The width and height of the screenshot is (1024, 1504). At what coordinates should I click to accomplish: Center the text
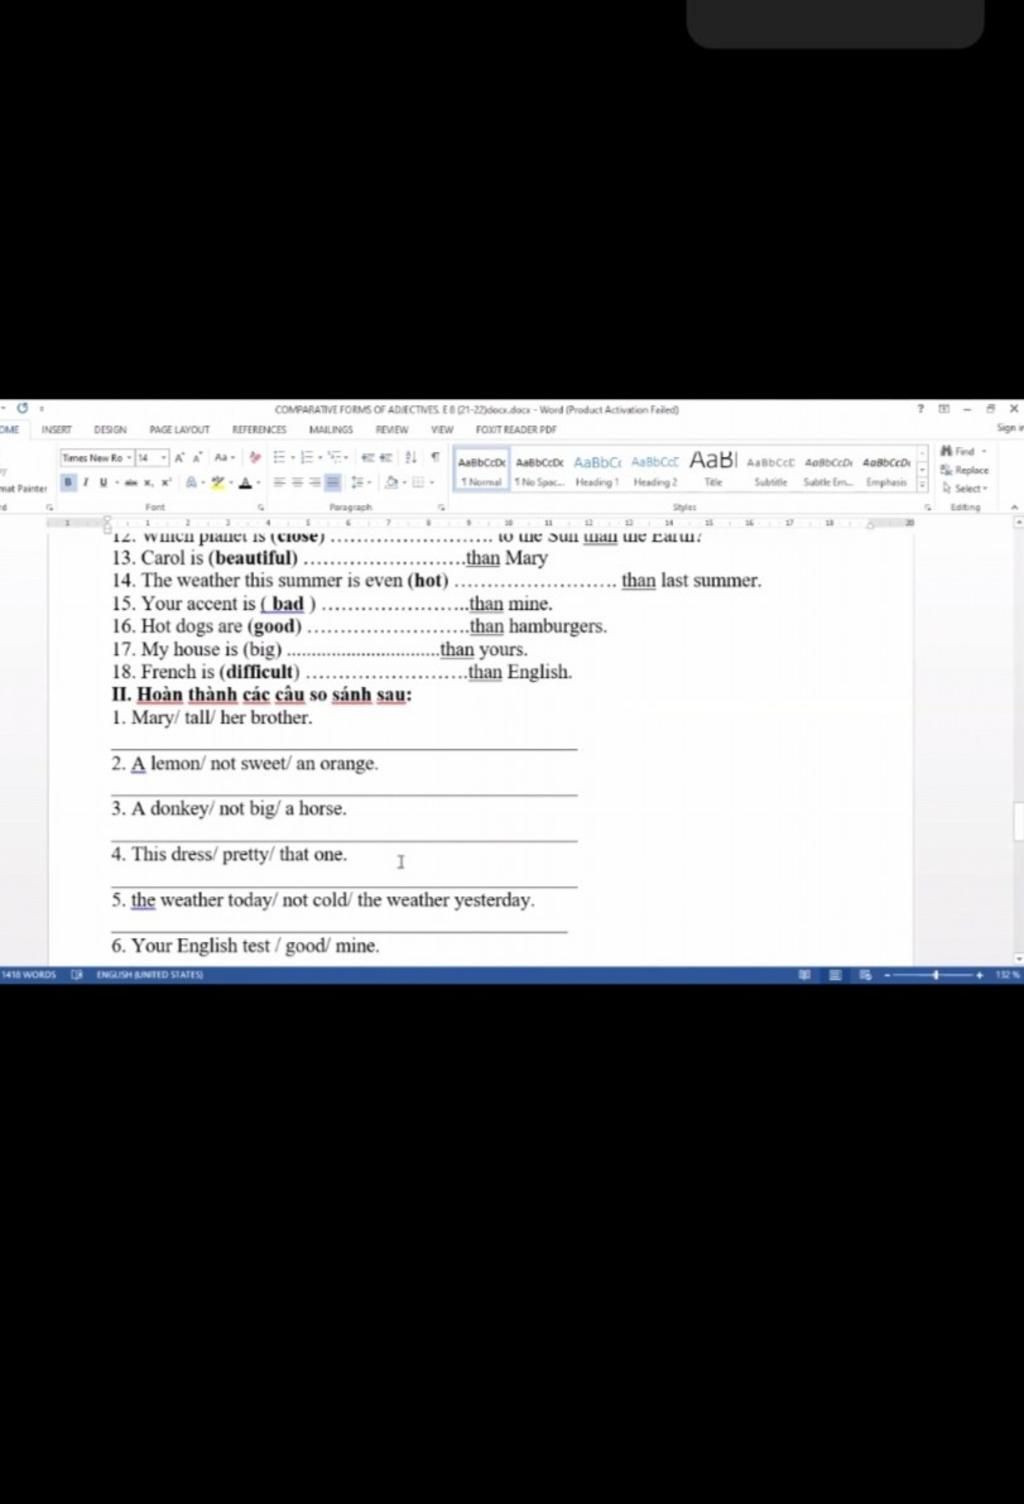pos(298,482)
